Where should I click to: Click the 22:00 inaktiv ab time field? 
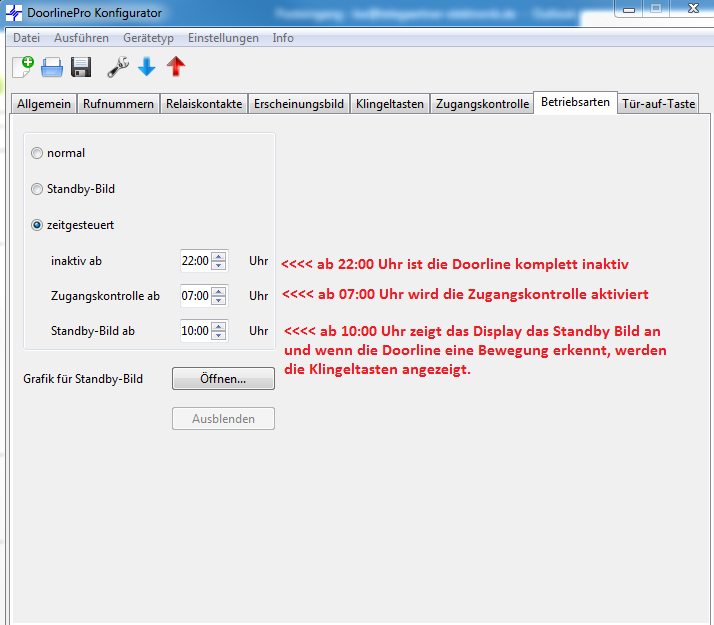[x=195, y=261]
